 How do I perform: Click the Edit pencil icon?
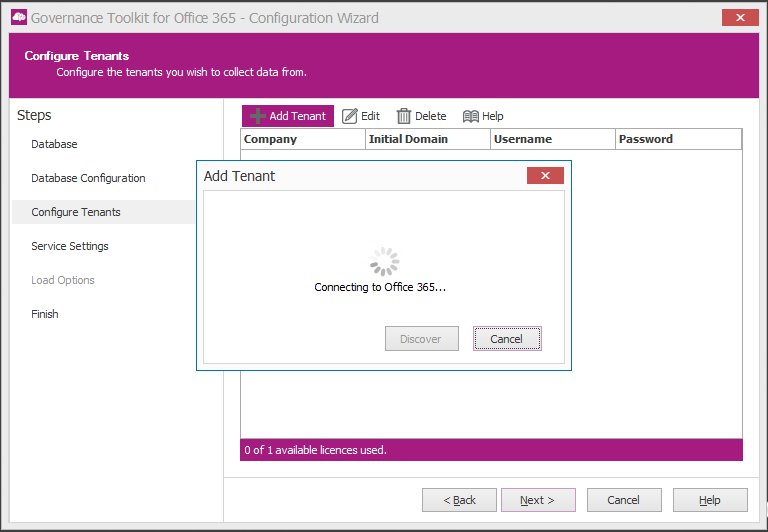(x=350, y=116)
